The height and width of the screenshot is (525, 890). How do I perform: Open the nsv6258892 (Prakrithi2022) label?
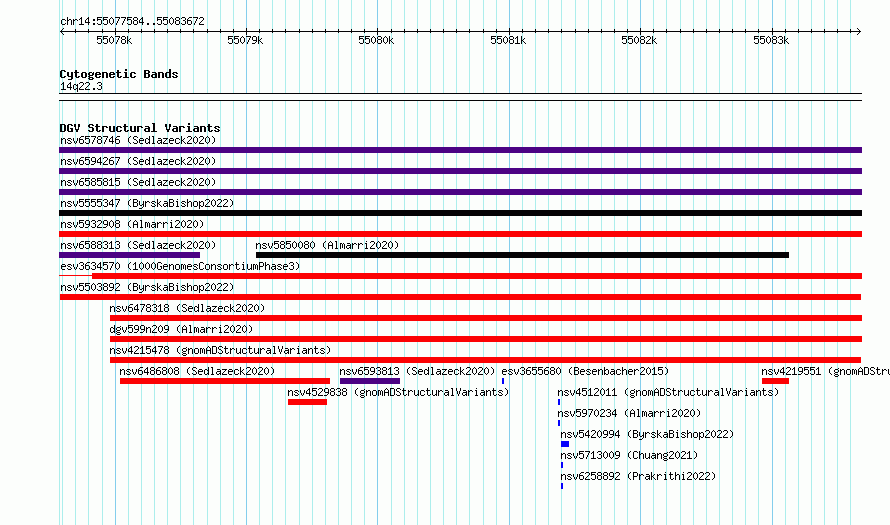click(x=638, y=476)
